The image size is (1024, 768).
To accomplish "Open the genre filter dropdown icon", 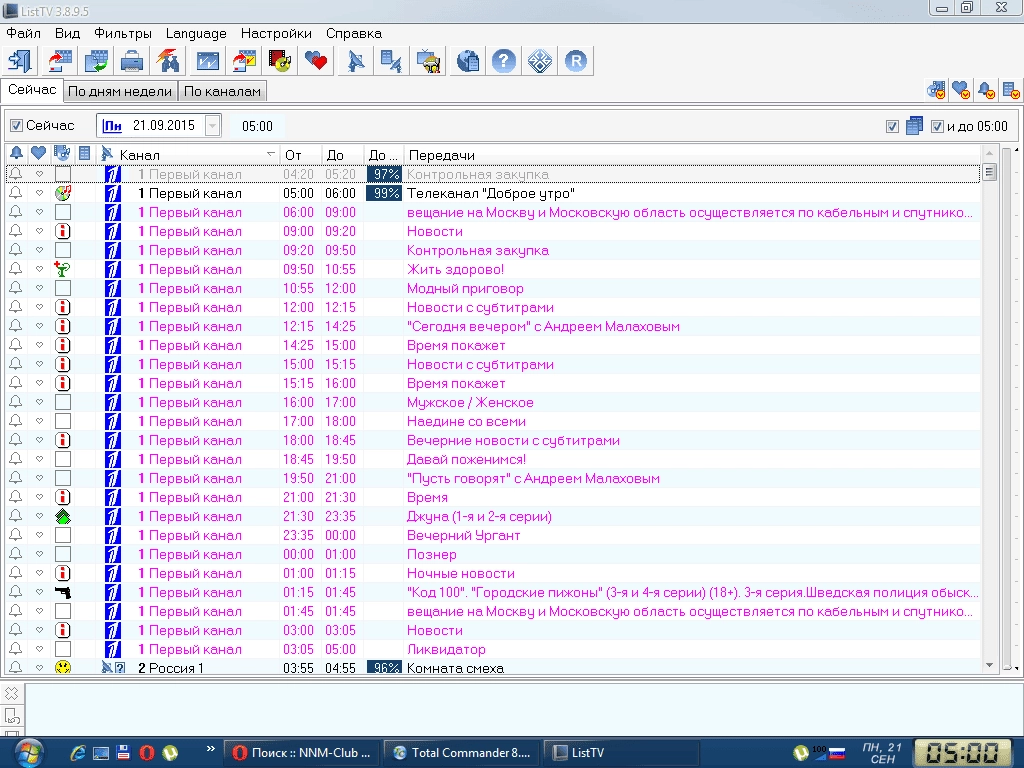I will (x=936, y=90).
